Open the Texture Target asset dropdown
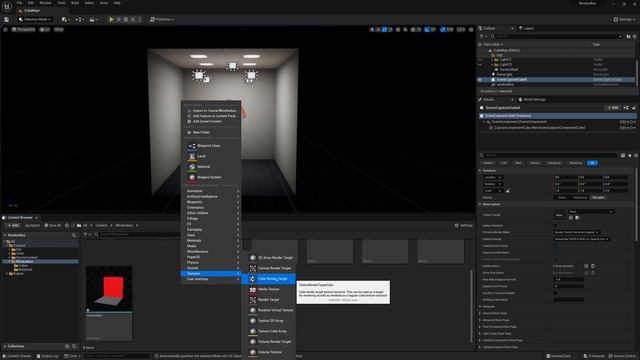This screenshot has height=360, width=640. click(x=590, y=211)
